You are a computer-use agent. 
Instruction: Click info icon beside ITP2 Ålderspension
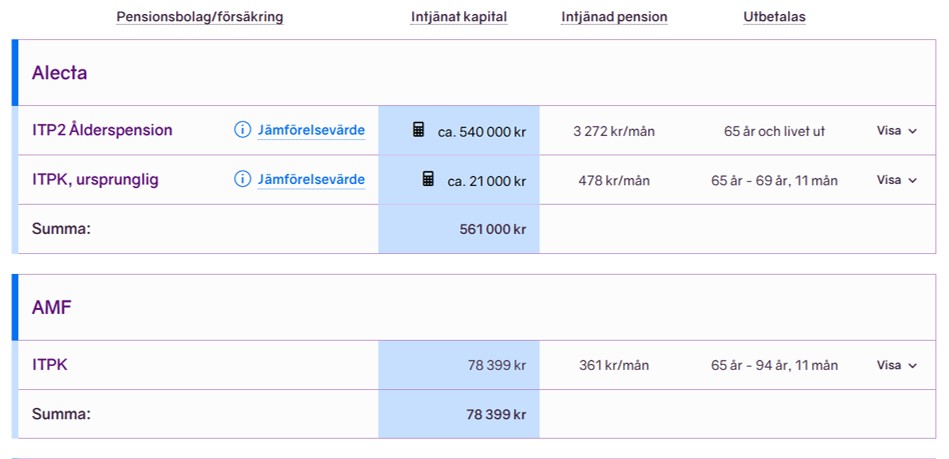click(242, 130)
